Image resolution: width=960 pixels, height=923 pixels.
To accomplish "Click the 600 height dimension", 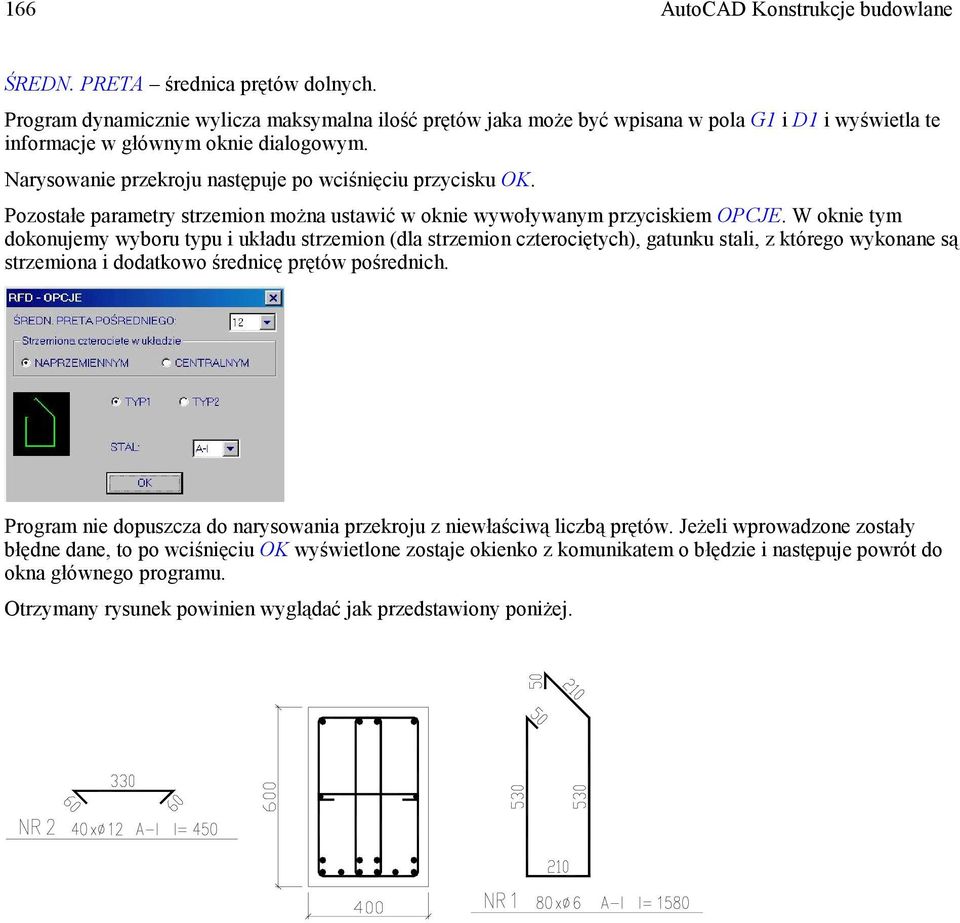I will [270, 796].
